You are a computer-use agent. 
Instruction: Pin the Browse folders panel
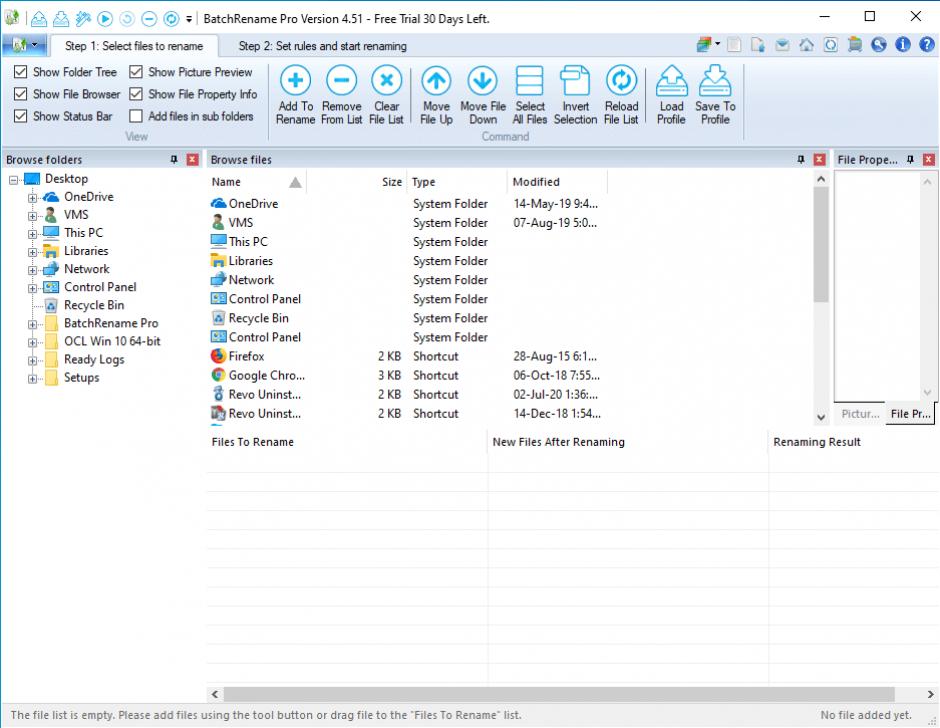click(174, 160)
